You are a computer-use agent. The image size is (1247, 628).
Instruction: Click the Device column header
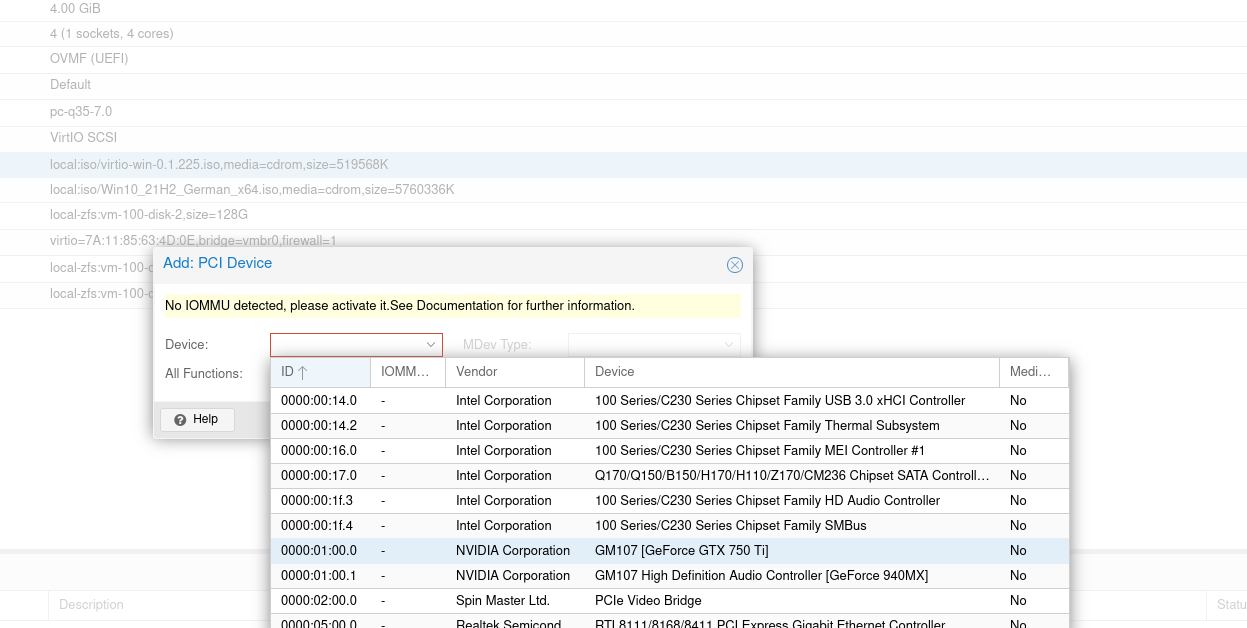(x=790, y=372)
